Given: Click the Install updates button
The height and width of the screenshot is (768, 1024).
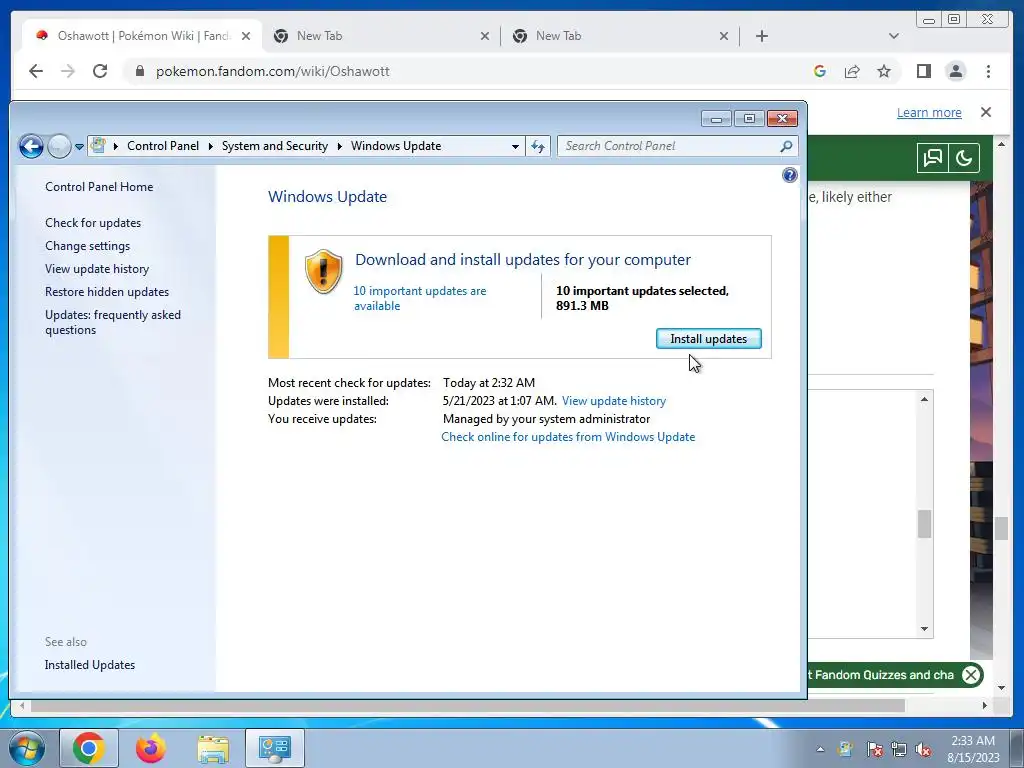Looking at the screenshot, I should [x=709, y=339].
